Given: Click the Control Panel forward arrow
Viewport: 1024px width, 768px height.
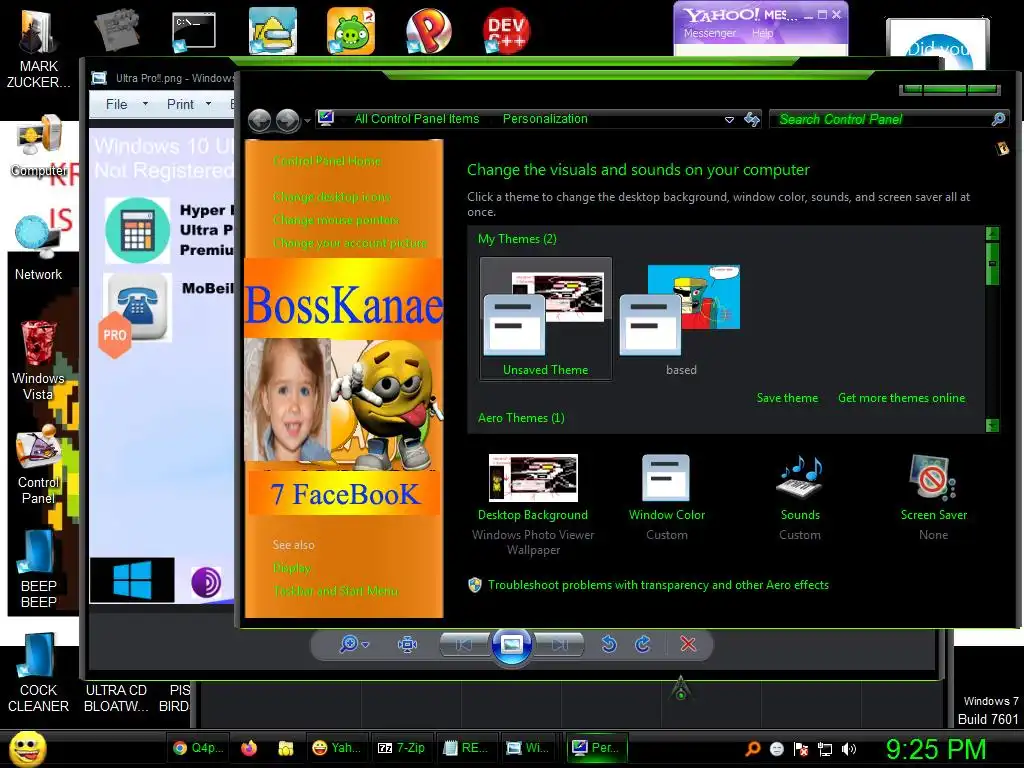Looking at the screenshot, I should click(287, 120).
